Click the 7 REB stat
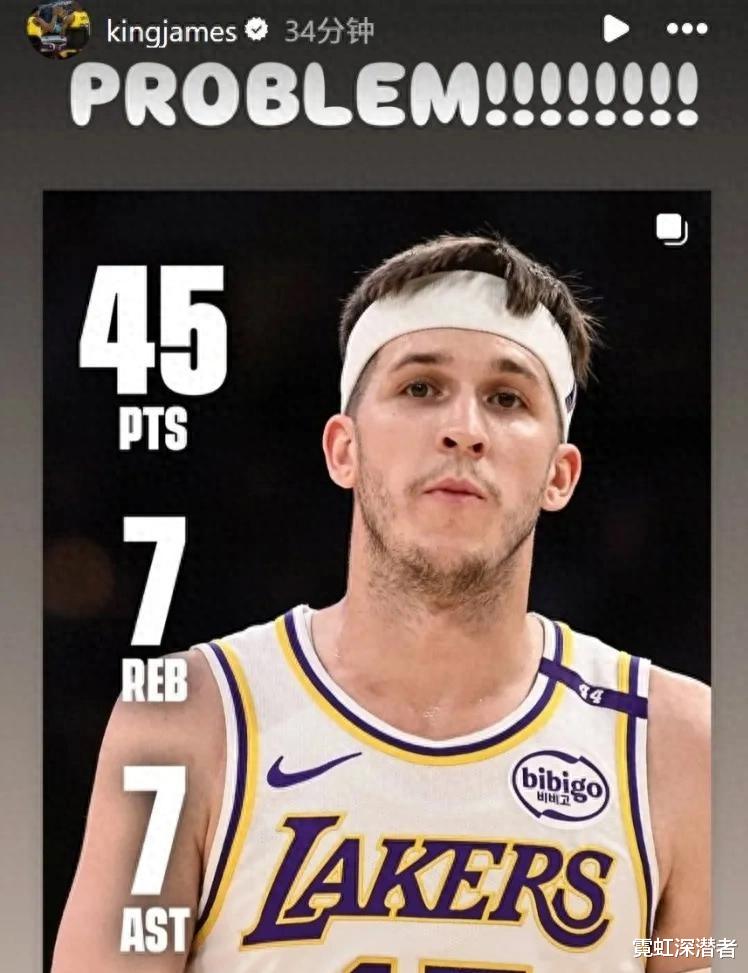748x973 pixels. [155, 608]
